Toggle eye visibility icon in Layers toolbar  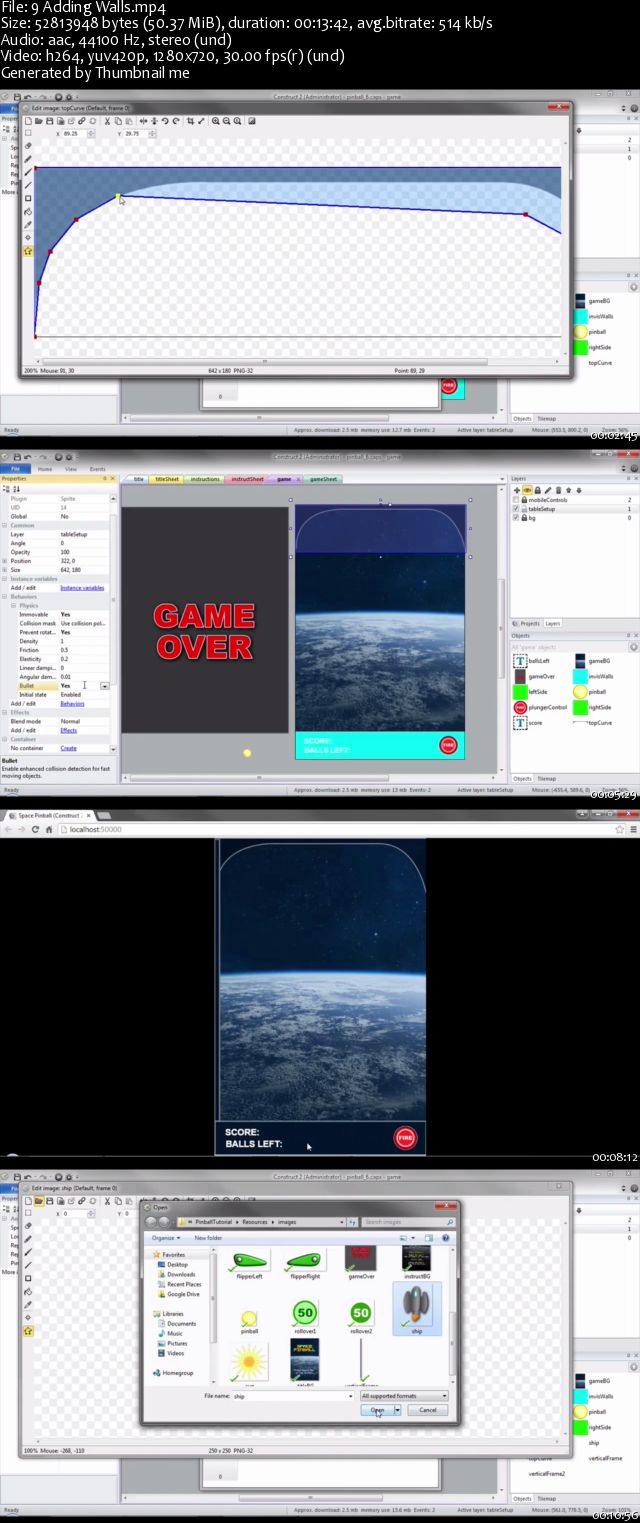tap(527, 491)
